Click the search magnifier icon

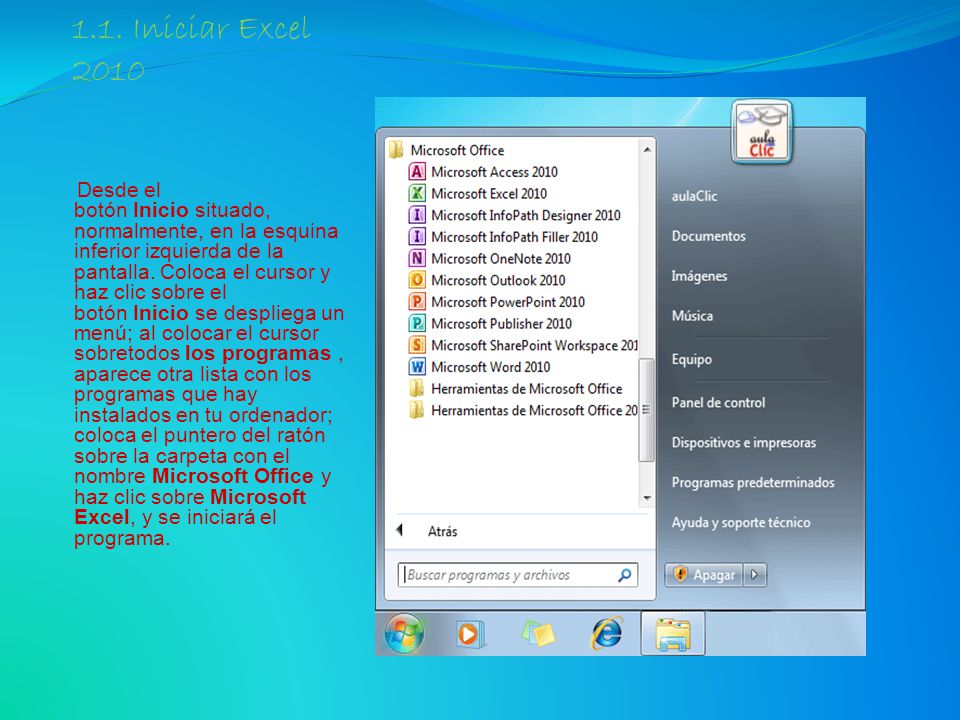click(624, 575)
